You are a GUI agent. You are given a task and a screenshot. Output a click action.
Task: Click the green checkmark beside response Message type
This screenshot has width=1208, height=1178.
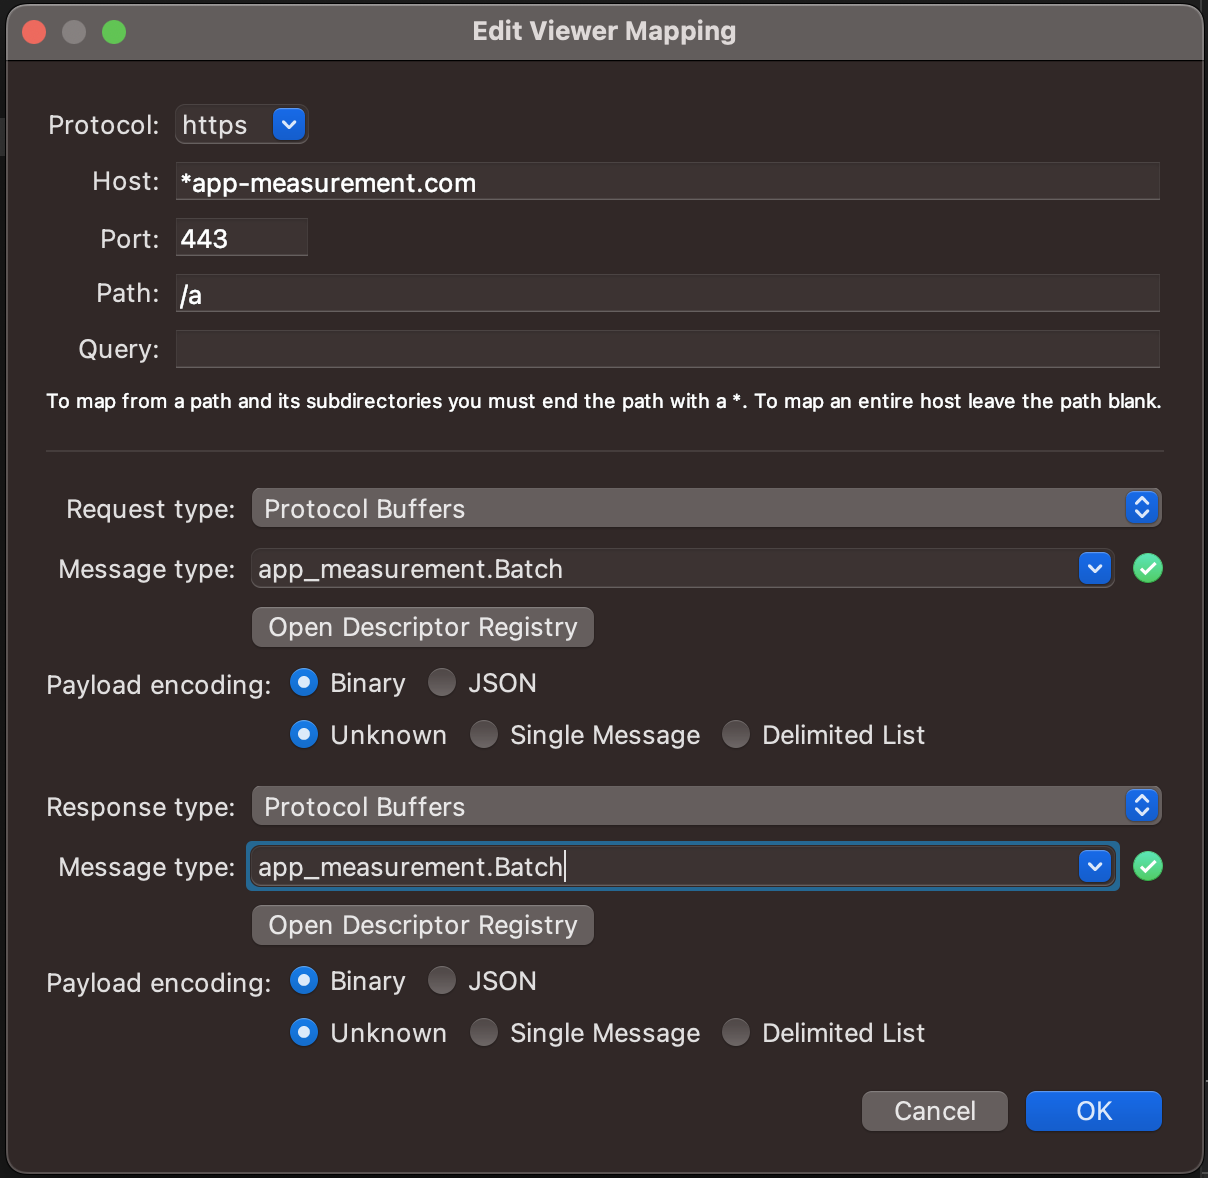point(1148,866)
